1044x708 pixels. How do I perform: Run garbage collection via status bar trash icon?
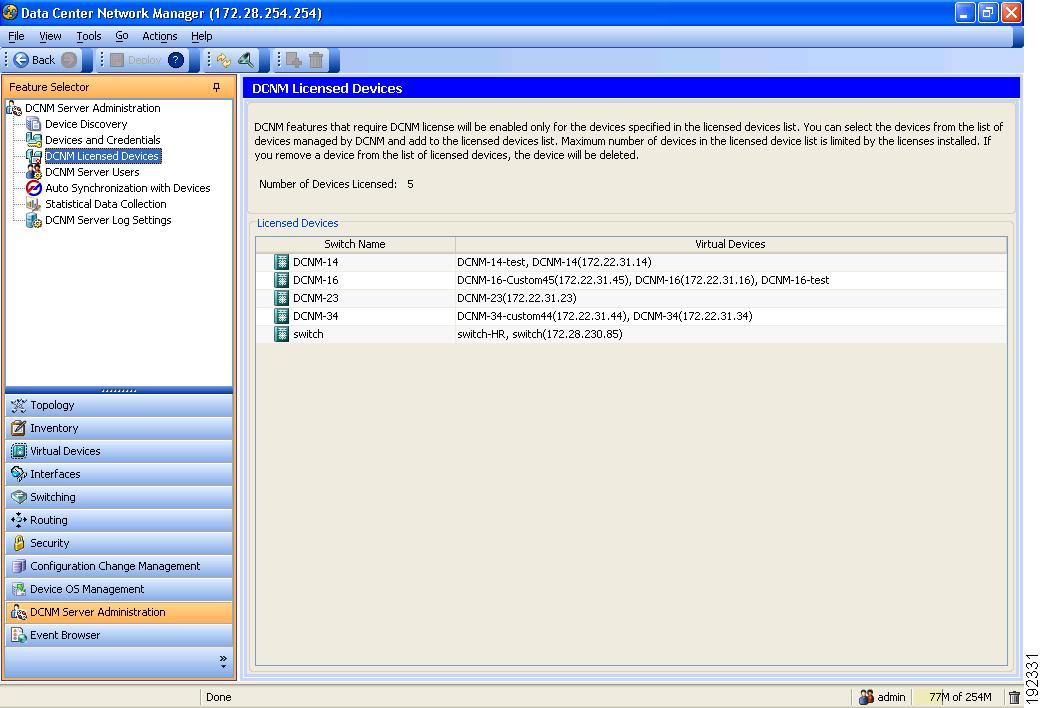pyautogui.click(x=1014, y=697)
